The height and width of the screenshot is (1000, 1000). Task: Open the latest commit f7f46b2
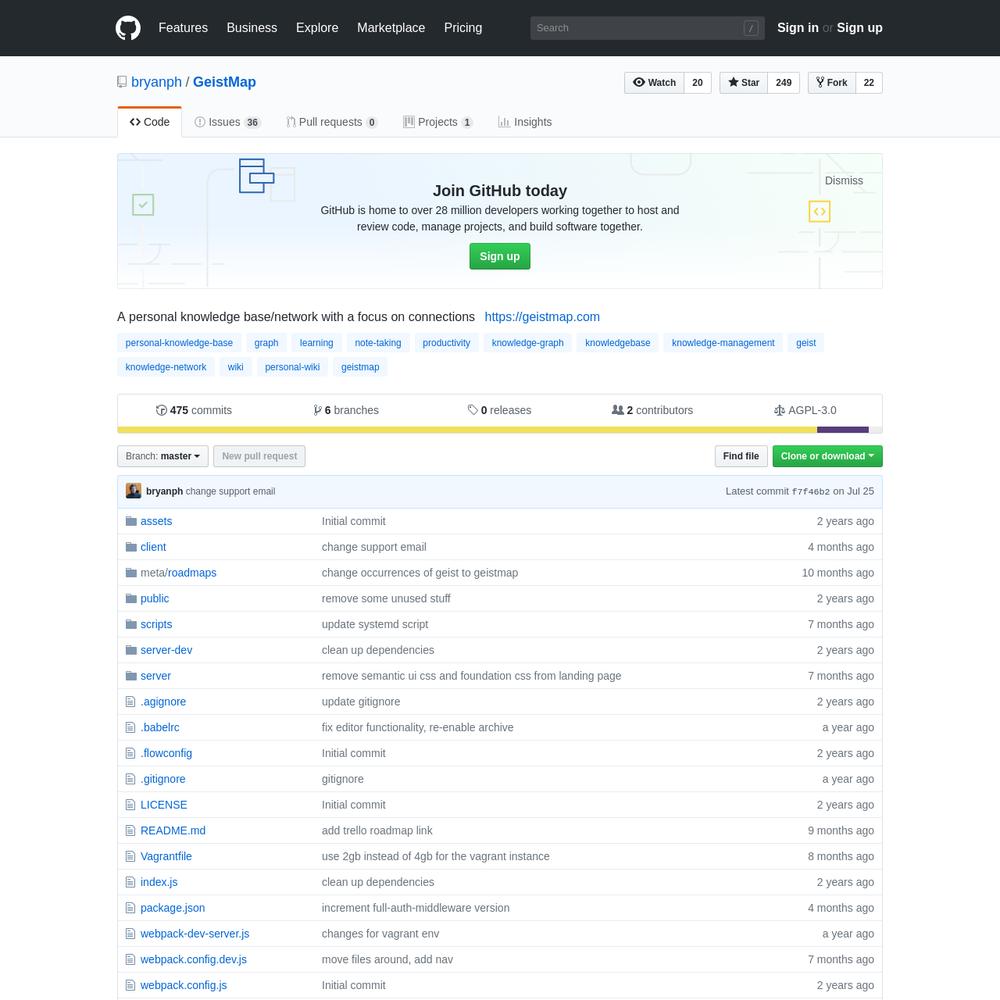(811, 492)
